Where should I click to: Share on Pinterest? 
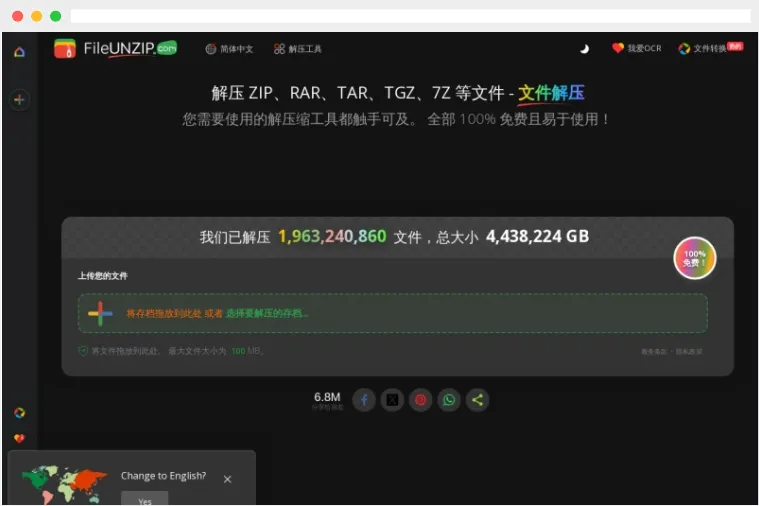tap(420, 400)
